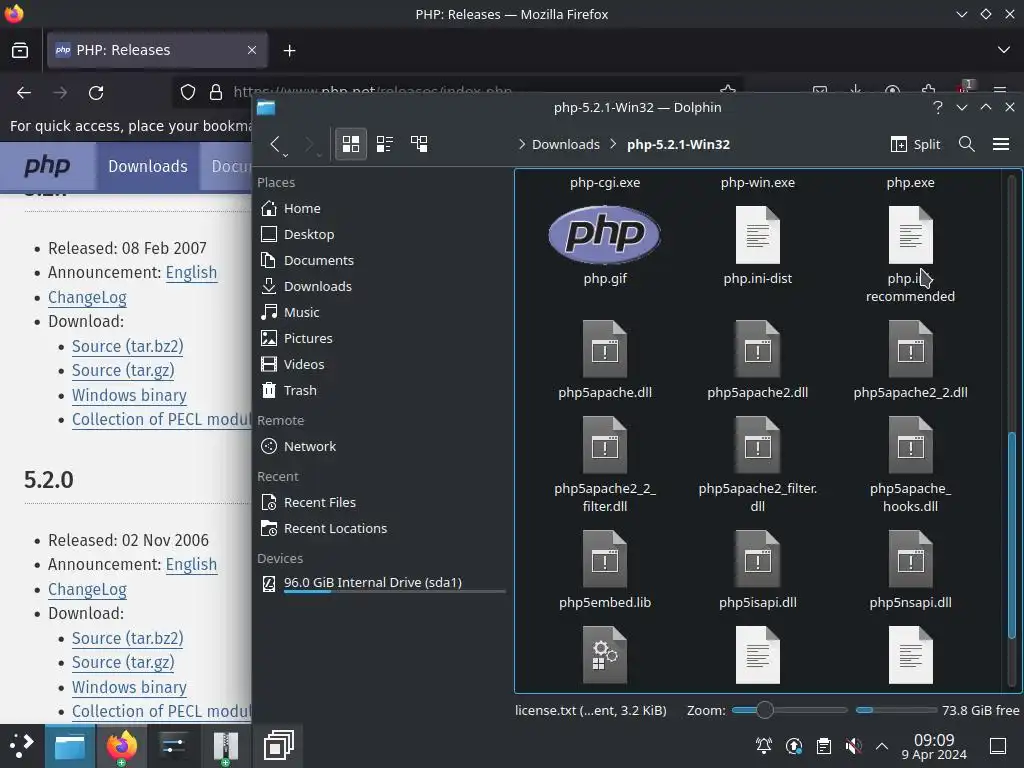The width and height of the screenshot is (1024, 768).
Task: Go back in Firefox history
Action: (x=24, y=93)
